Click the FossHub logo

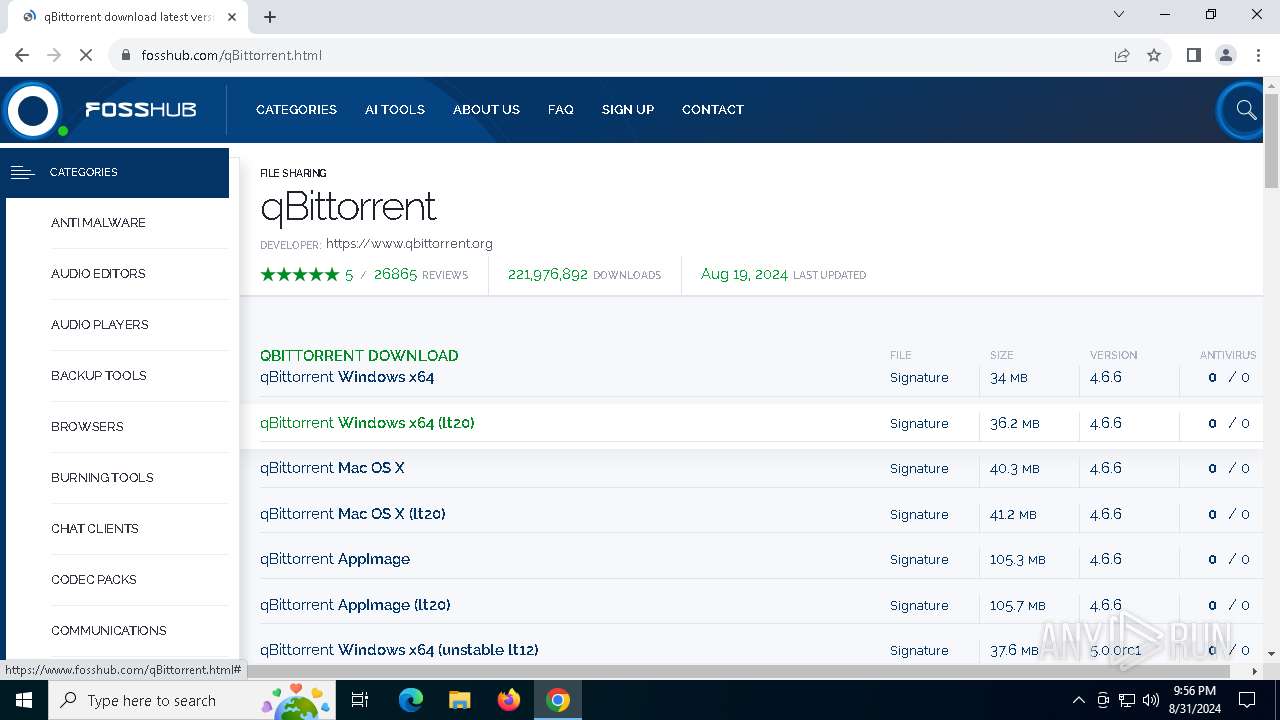pos(100,110)
